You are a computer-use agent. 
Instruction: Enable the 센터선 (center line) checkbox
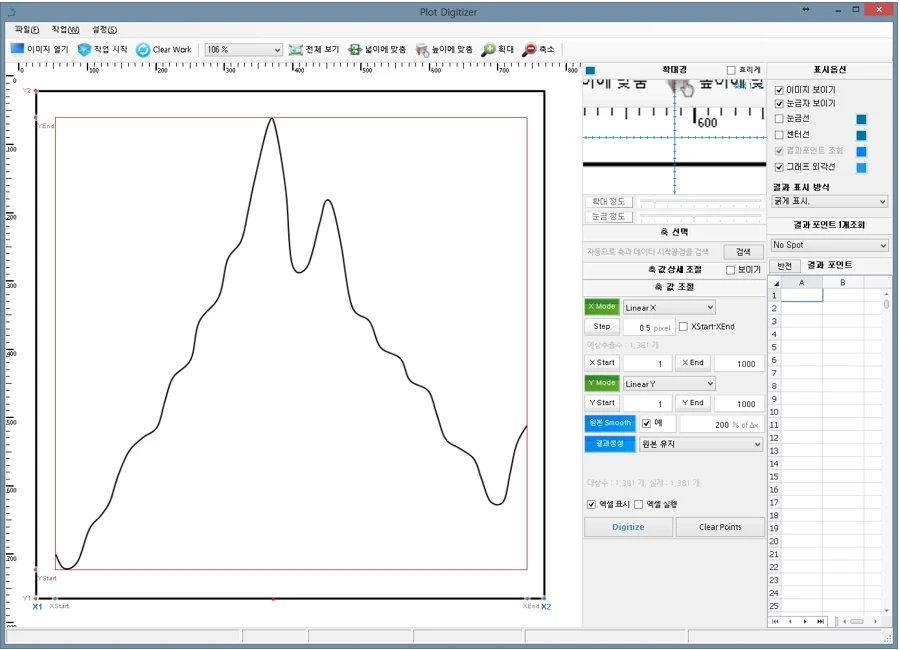[x=779, y=135]
